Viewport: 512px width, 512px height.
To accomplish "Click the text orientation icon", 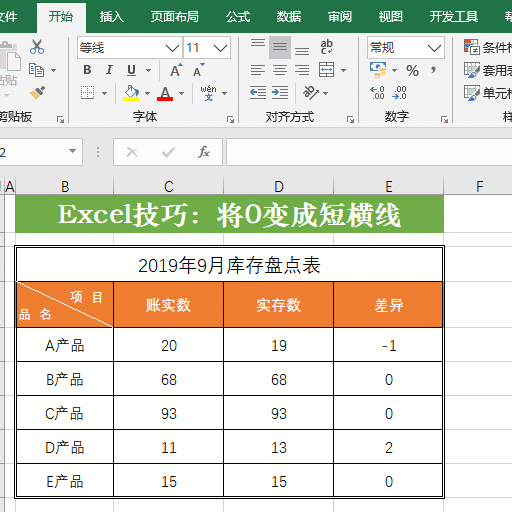I will tap(311, 93).
